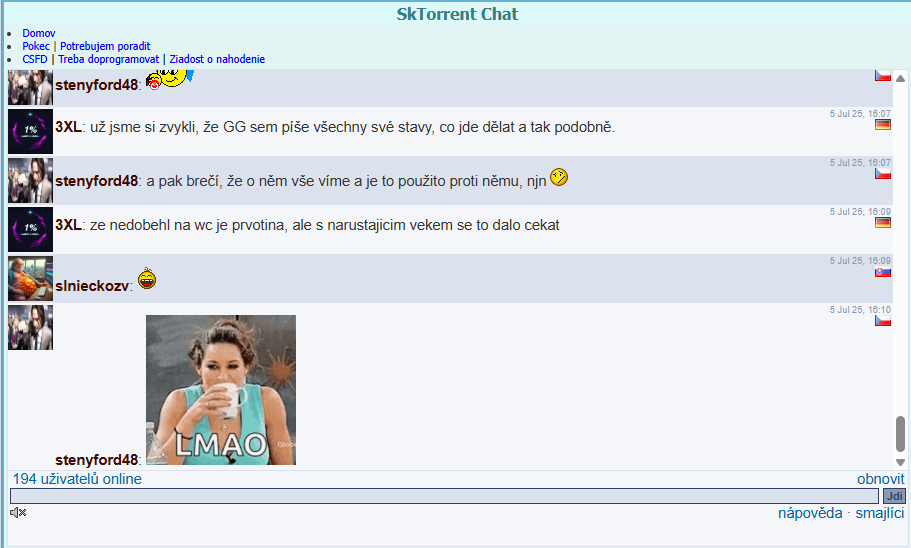Open the Potrebujem poradit room
The width and height of the screenshot is (911, 548).
pyautogui.click(x=105, y=46)
